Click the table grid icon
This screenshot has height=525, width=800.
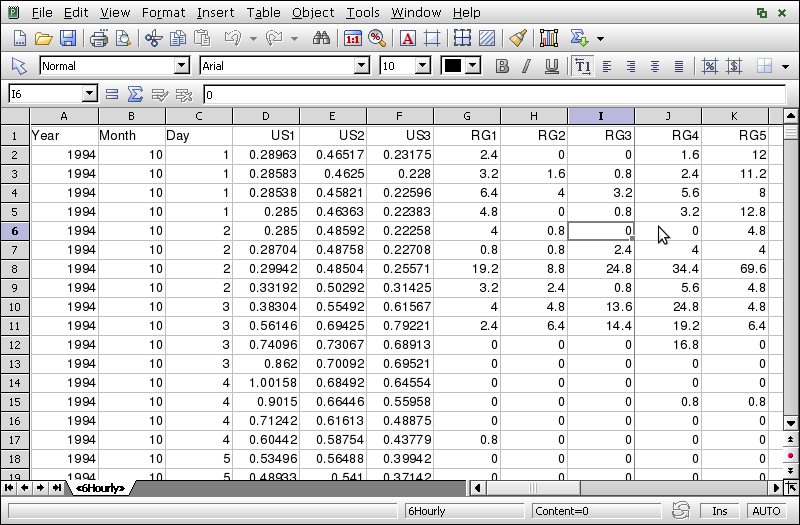(462, 38)
